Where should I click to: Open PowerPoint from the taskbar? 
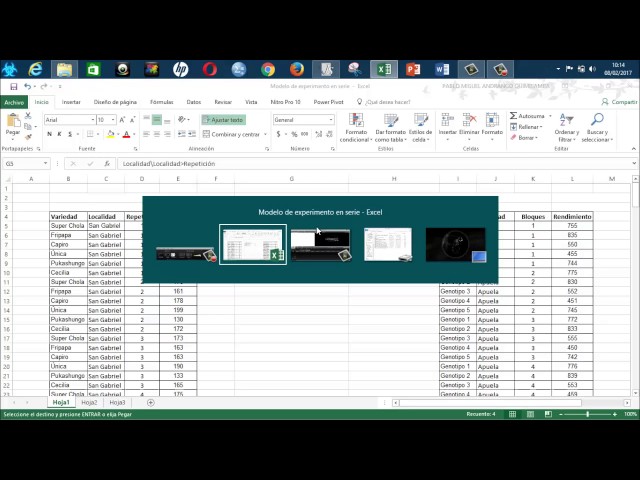413,69
